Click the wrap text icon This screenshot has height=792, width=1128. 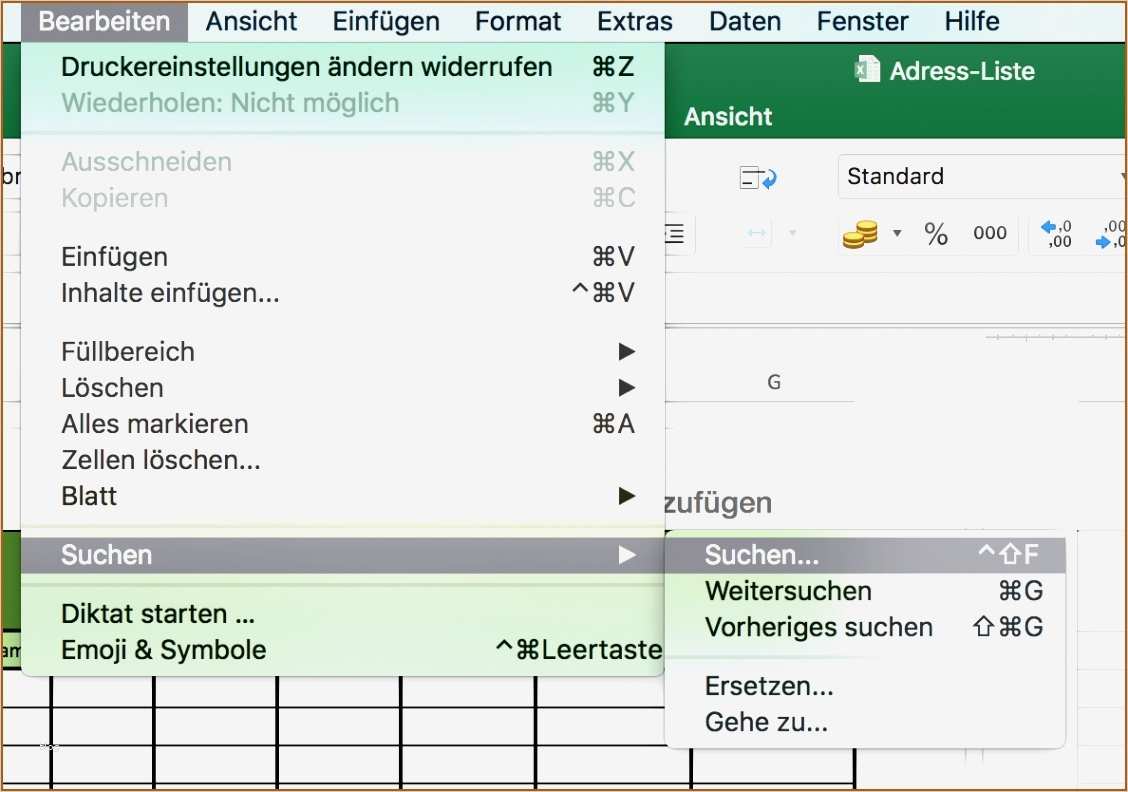(758, 177)
